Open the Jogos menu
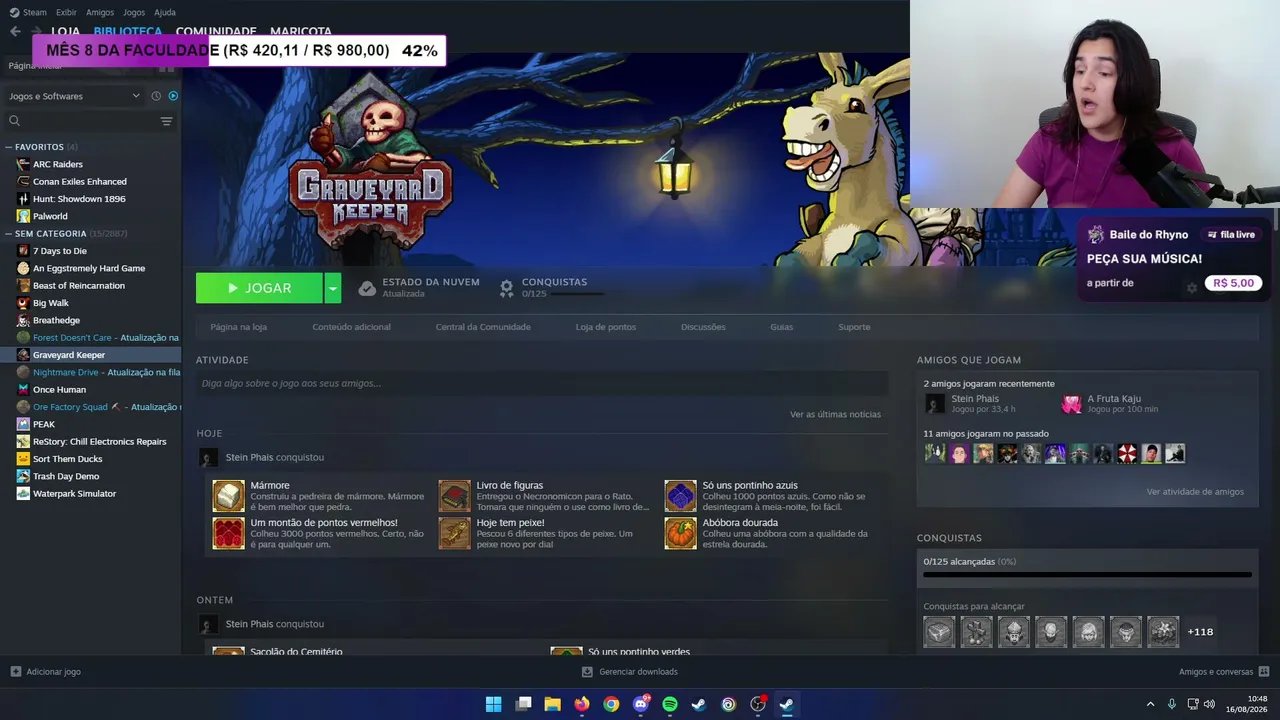Viewport: 1280px width, 720px height. pyautogui.click(x=134, y=12)
